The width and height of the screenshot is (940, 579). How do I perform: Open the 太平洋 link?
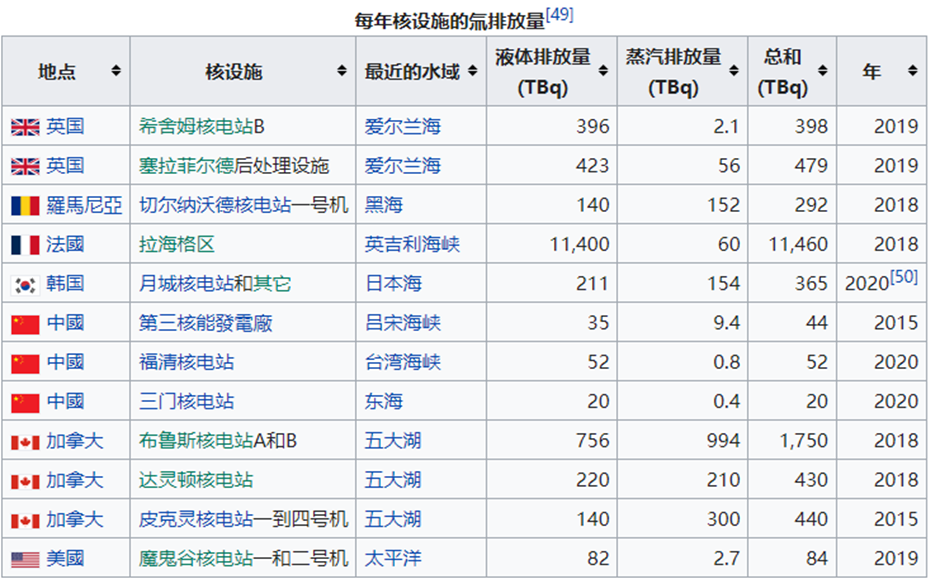coord(393,559)
